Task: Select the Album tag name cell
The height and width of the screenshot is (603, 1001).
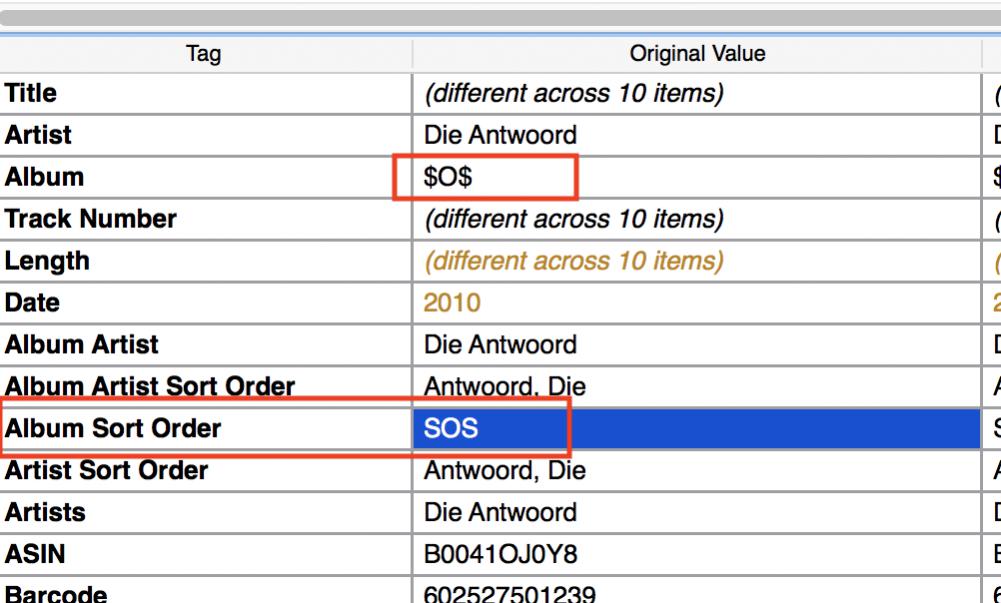Action: (45, 178)
